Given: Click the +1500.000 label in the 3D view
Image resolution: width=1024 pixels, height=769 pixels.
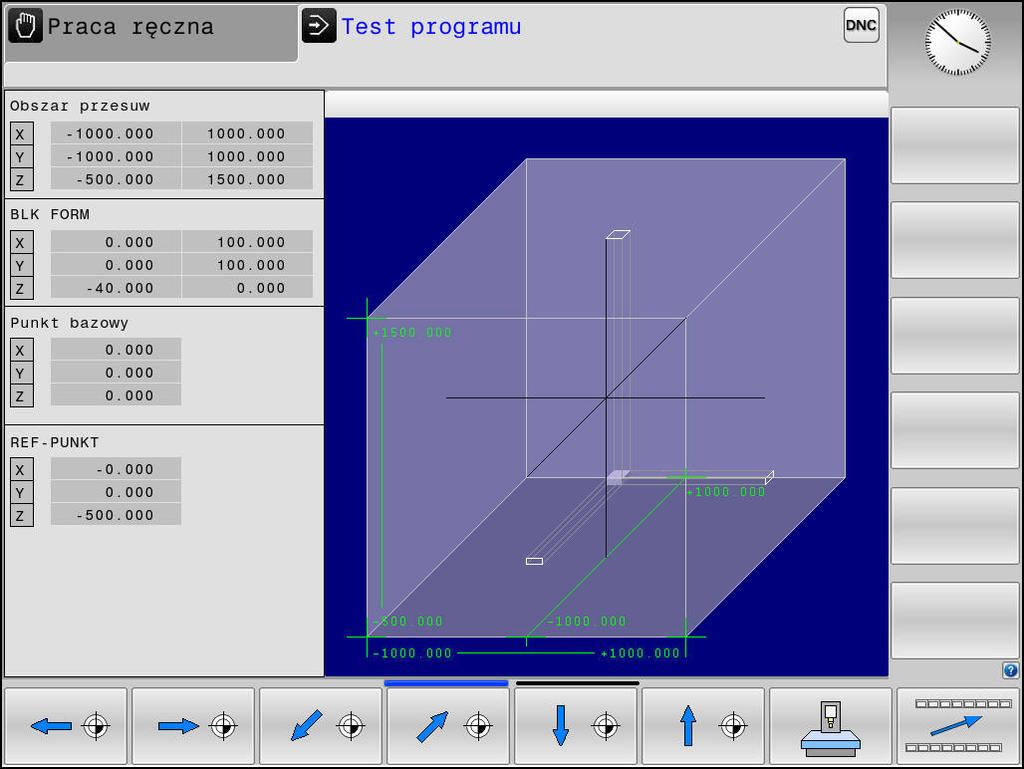Looking at the screenshot, I should pyautogui.click(x=412, y=332).
